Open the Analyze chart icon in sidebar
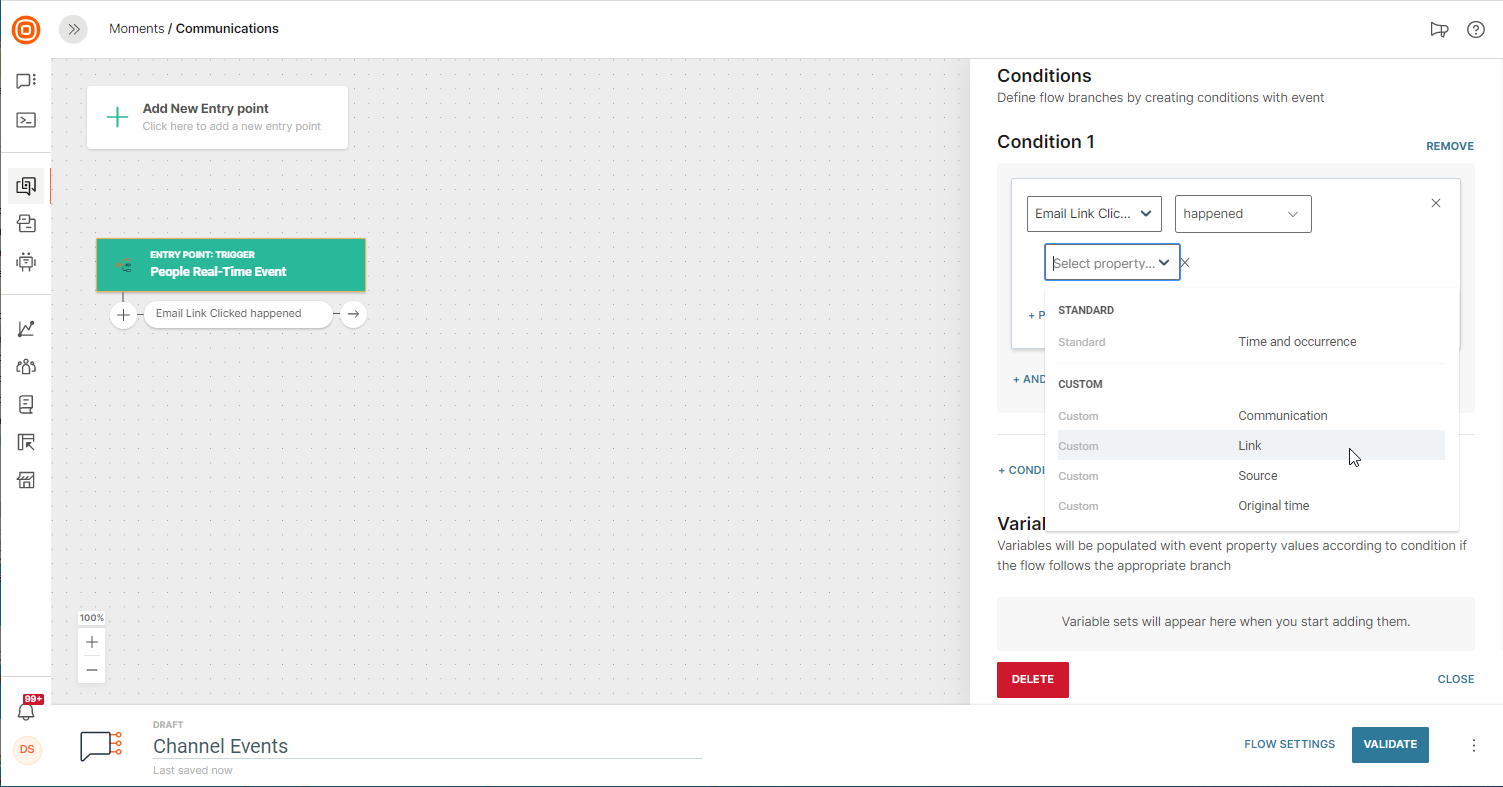 click(26, 329)
